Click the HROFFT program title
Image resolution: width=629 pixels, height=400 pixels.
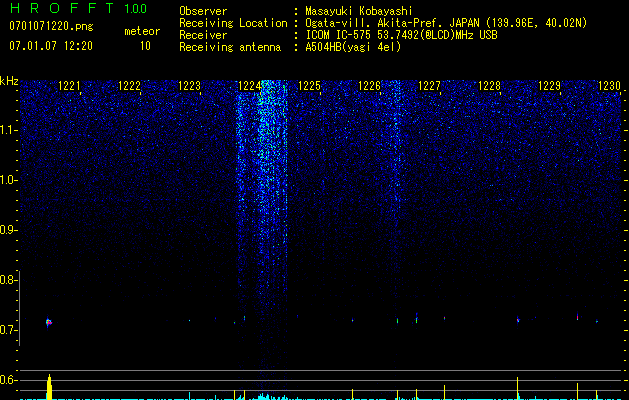click(x=62, y=8)
